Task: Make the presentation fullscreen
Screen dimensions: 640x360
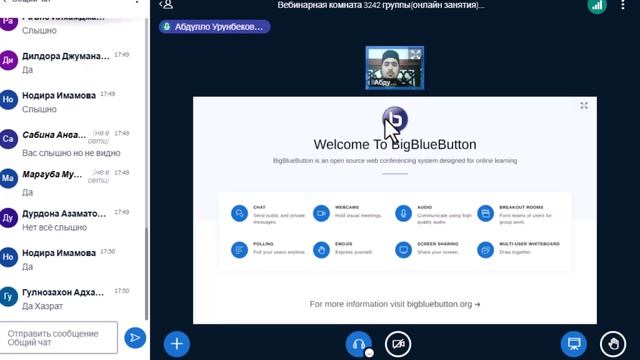Action: coord(584,106)
